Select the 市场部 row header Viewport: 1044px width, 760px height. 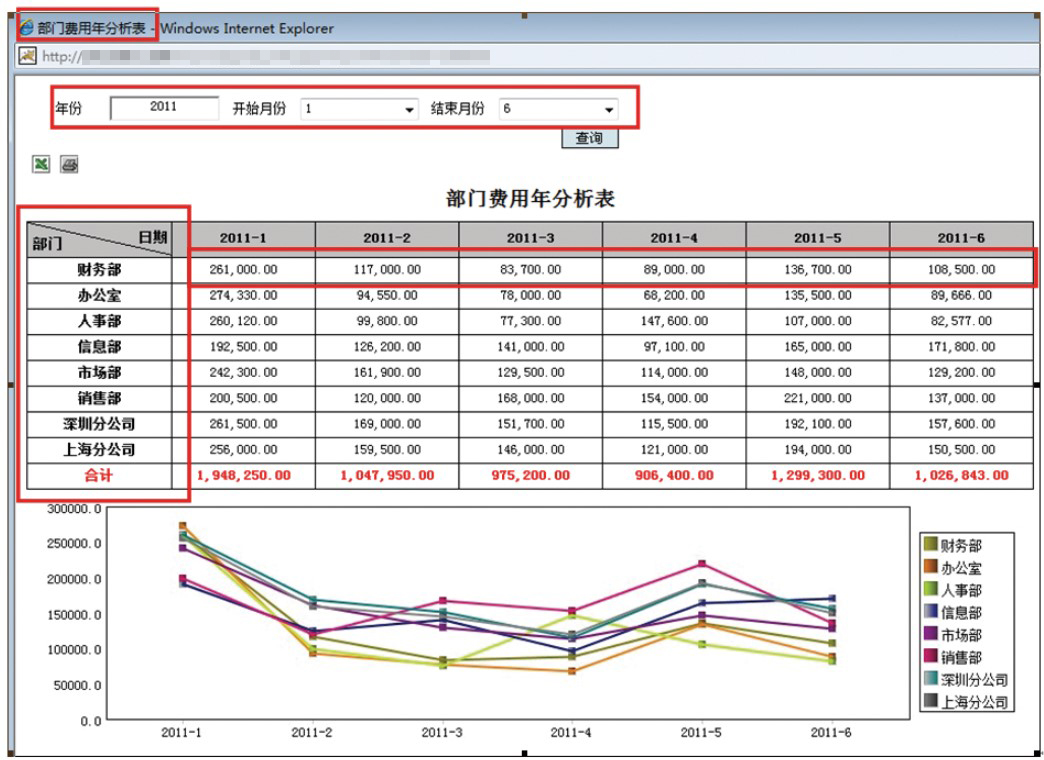99,372
